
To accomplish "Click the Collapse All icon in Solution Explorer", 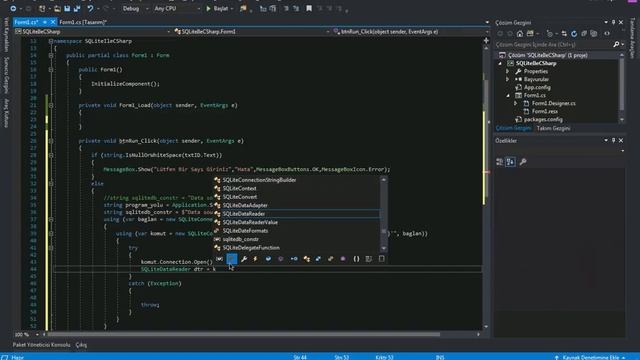I will click(584, 34).
